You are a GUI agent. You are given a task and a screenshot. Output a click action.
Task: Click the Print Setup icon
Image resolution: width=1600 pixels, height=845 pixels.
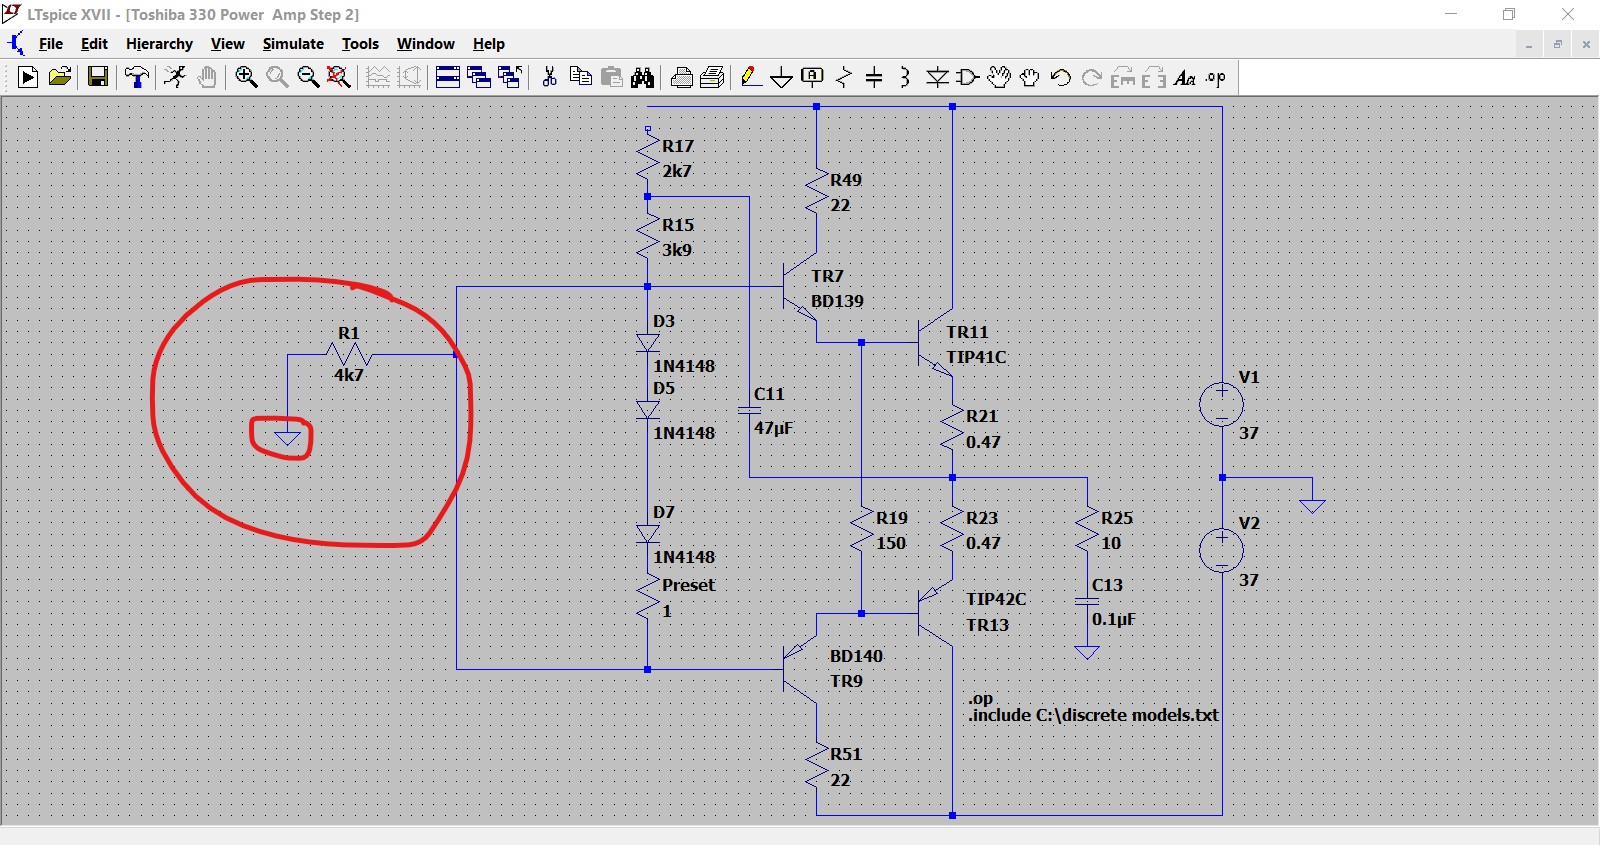coord(682,77)
